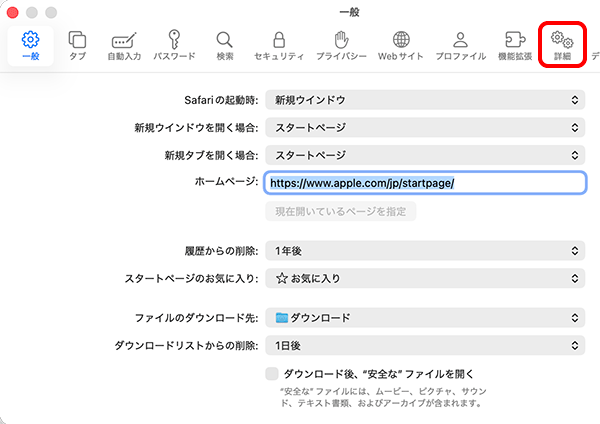Image resolution: width=600 pixels, height=424 pixels.
Task: Open the プロファイル person icon
Action: [x=460, y=40]
